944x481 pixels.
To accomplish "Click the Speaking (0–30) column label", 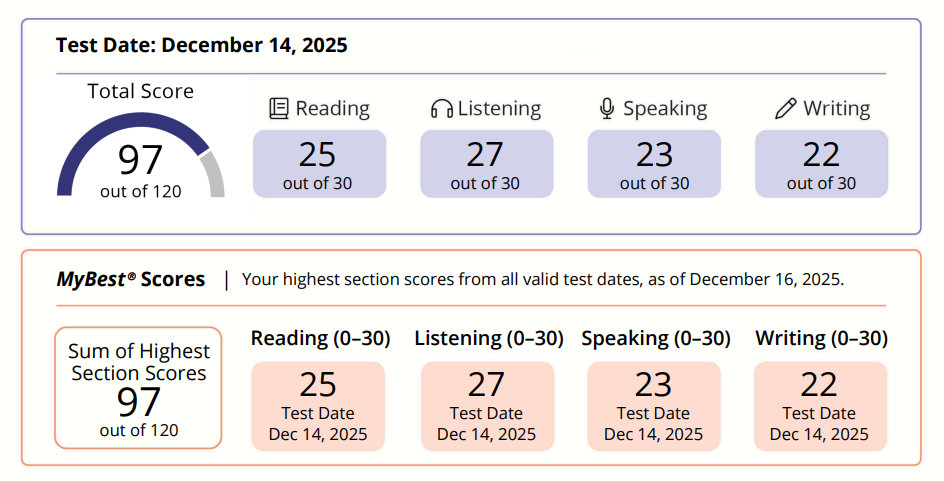I will (x=656, y=338).
